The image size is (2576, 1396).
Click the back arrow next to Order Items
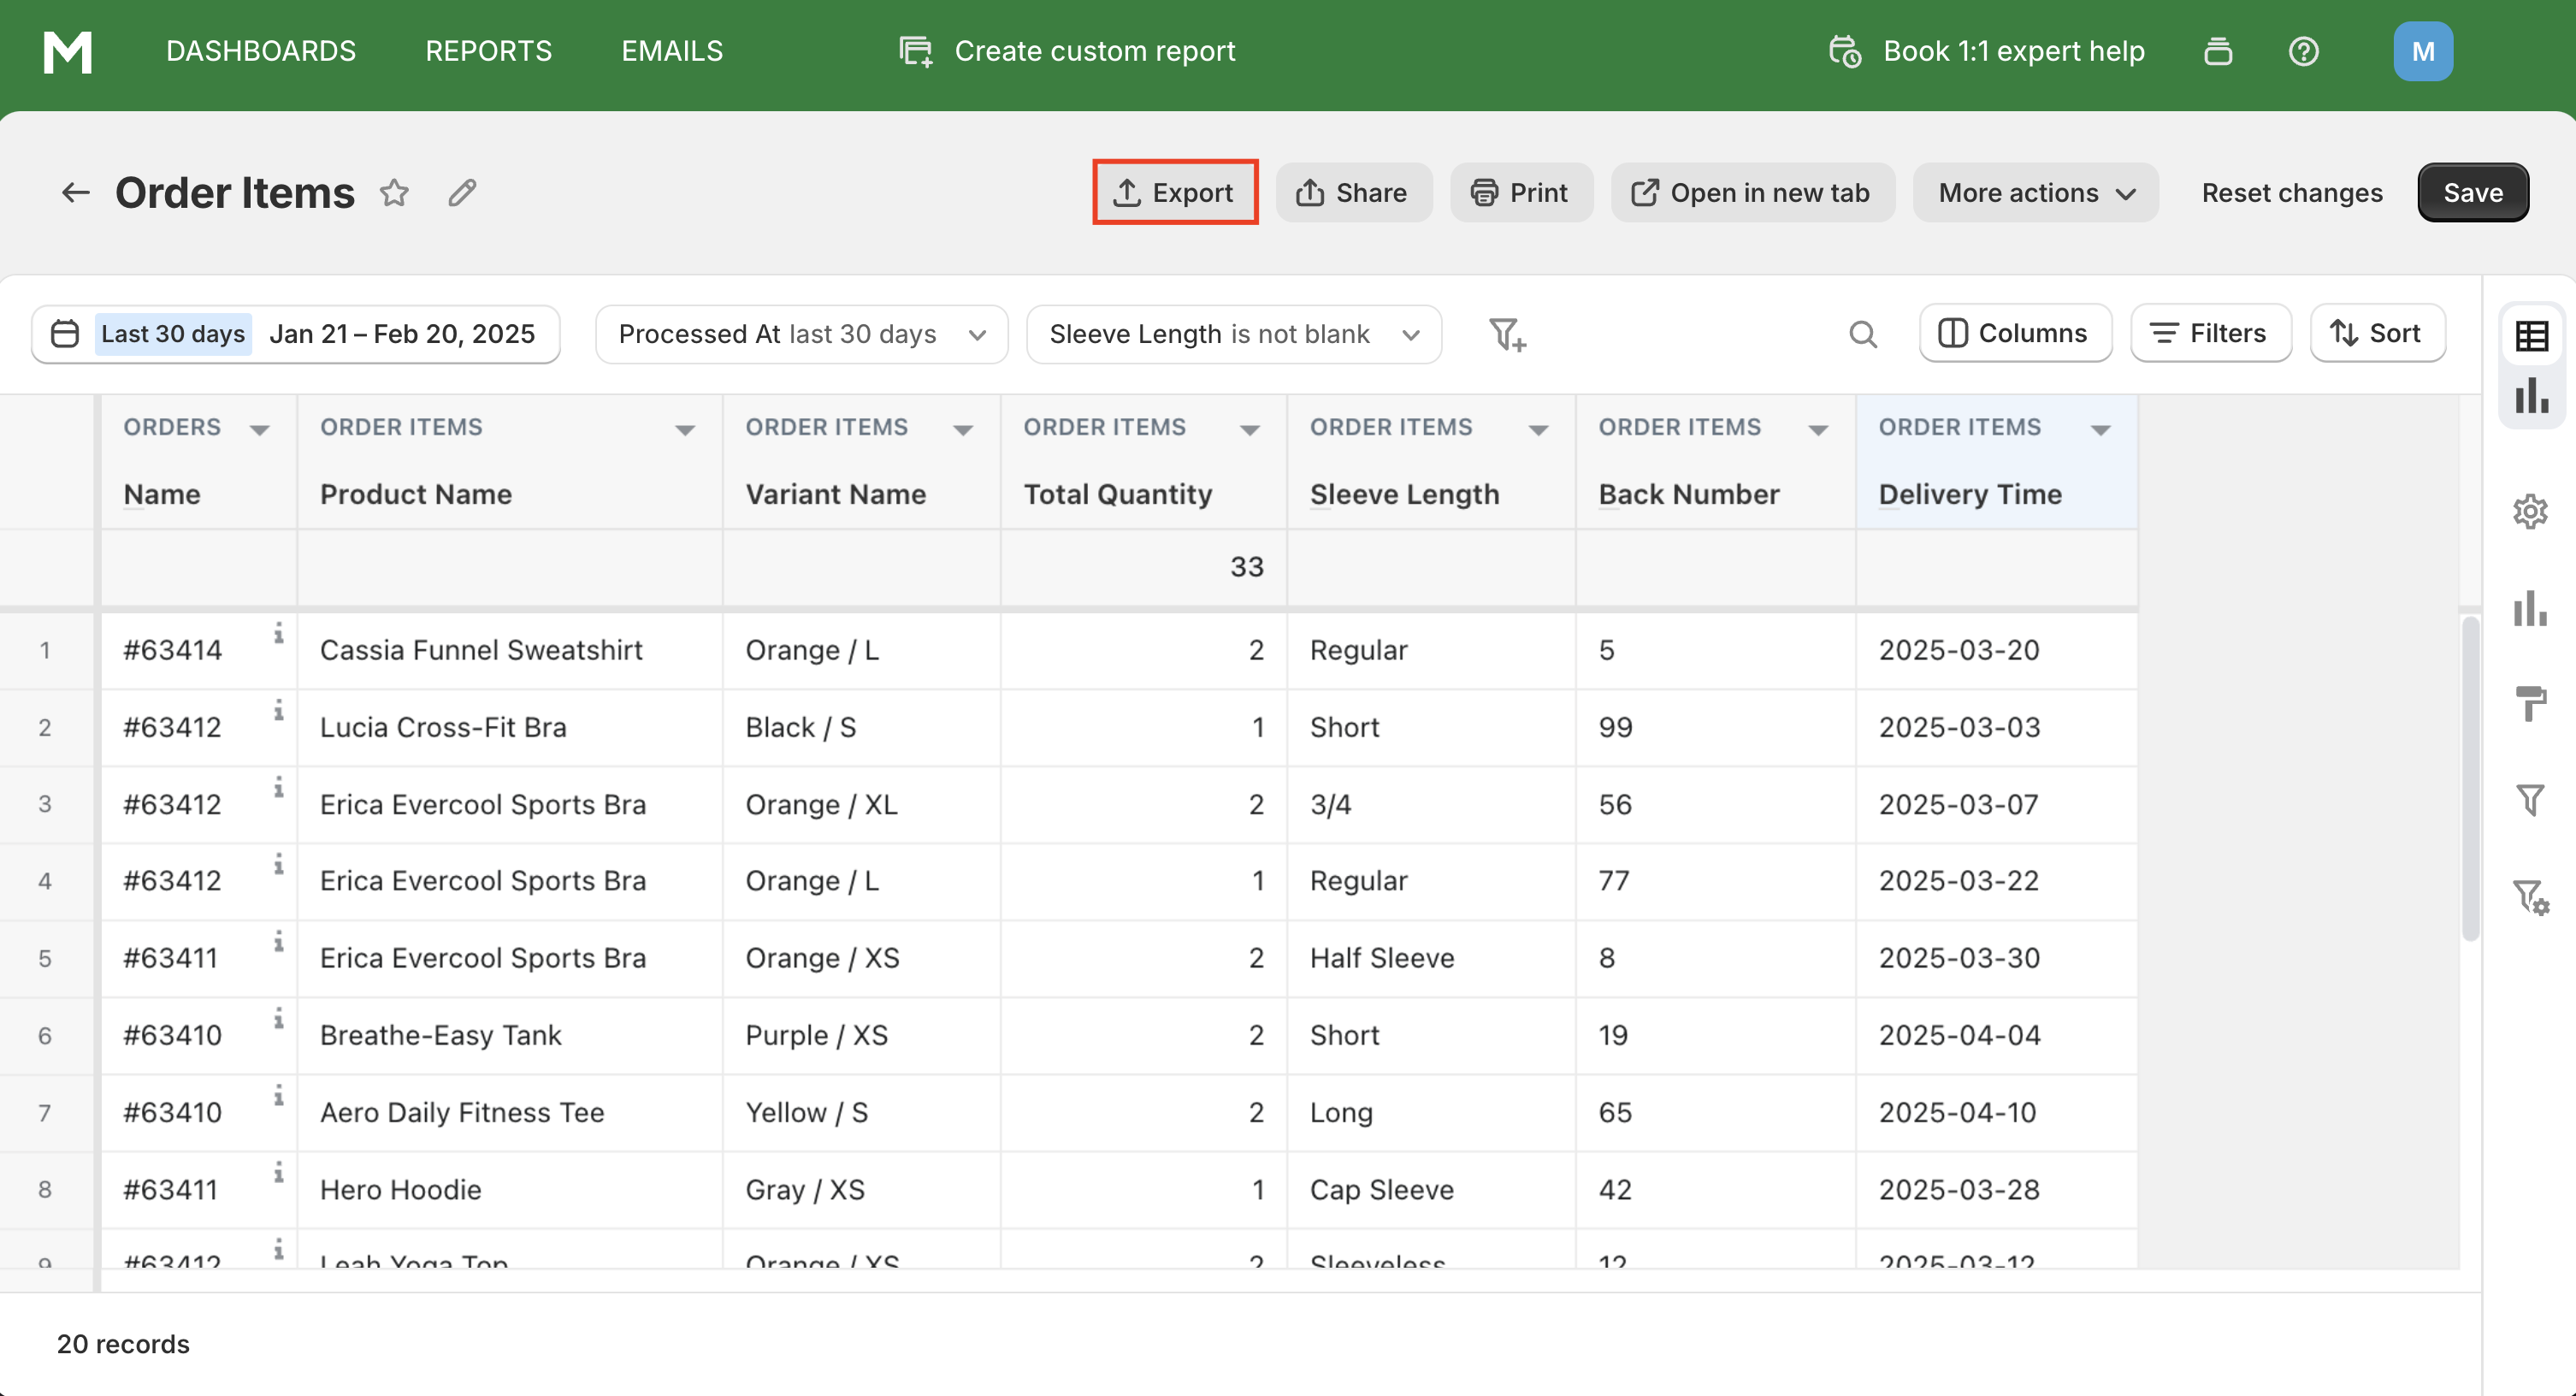76,192
